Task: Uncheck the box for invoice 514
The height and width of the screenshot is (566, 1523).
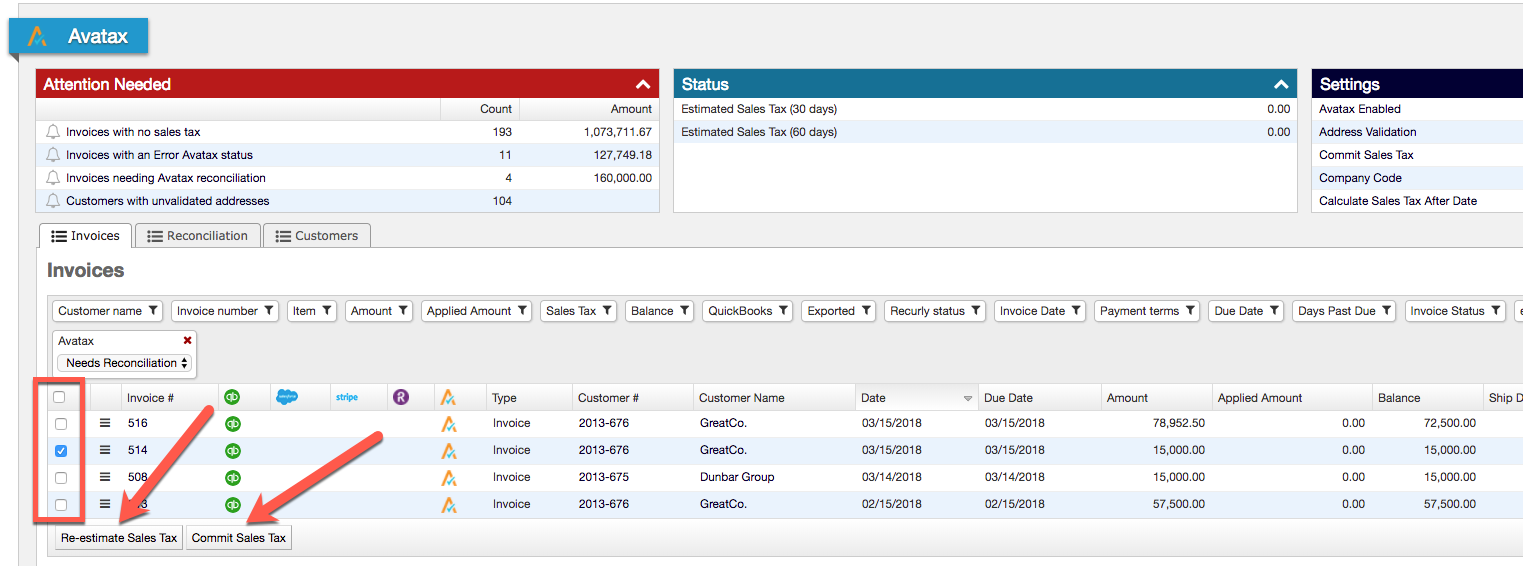Action: click(60, 451)
